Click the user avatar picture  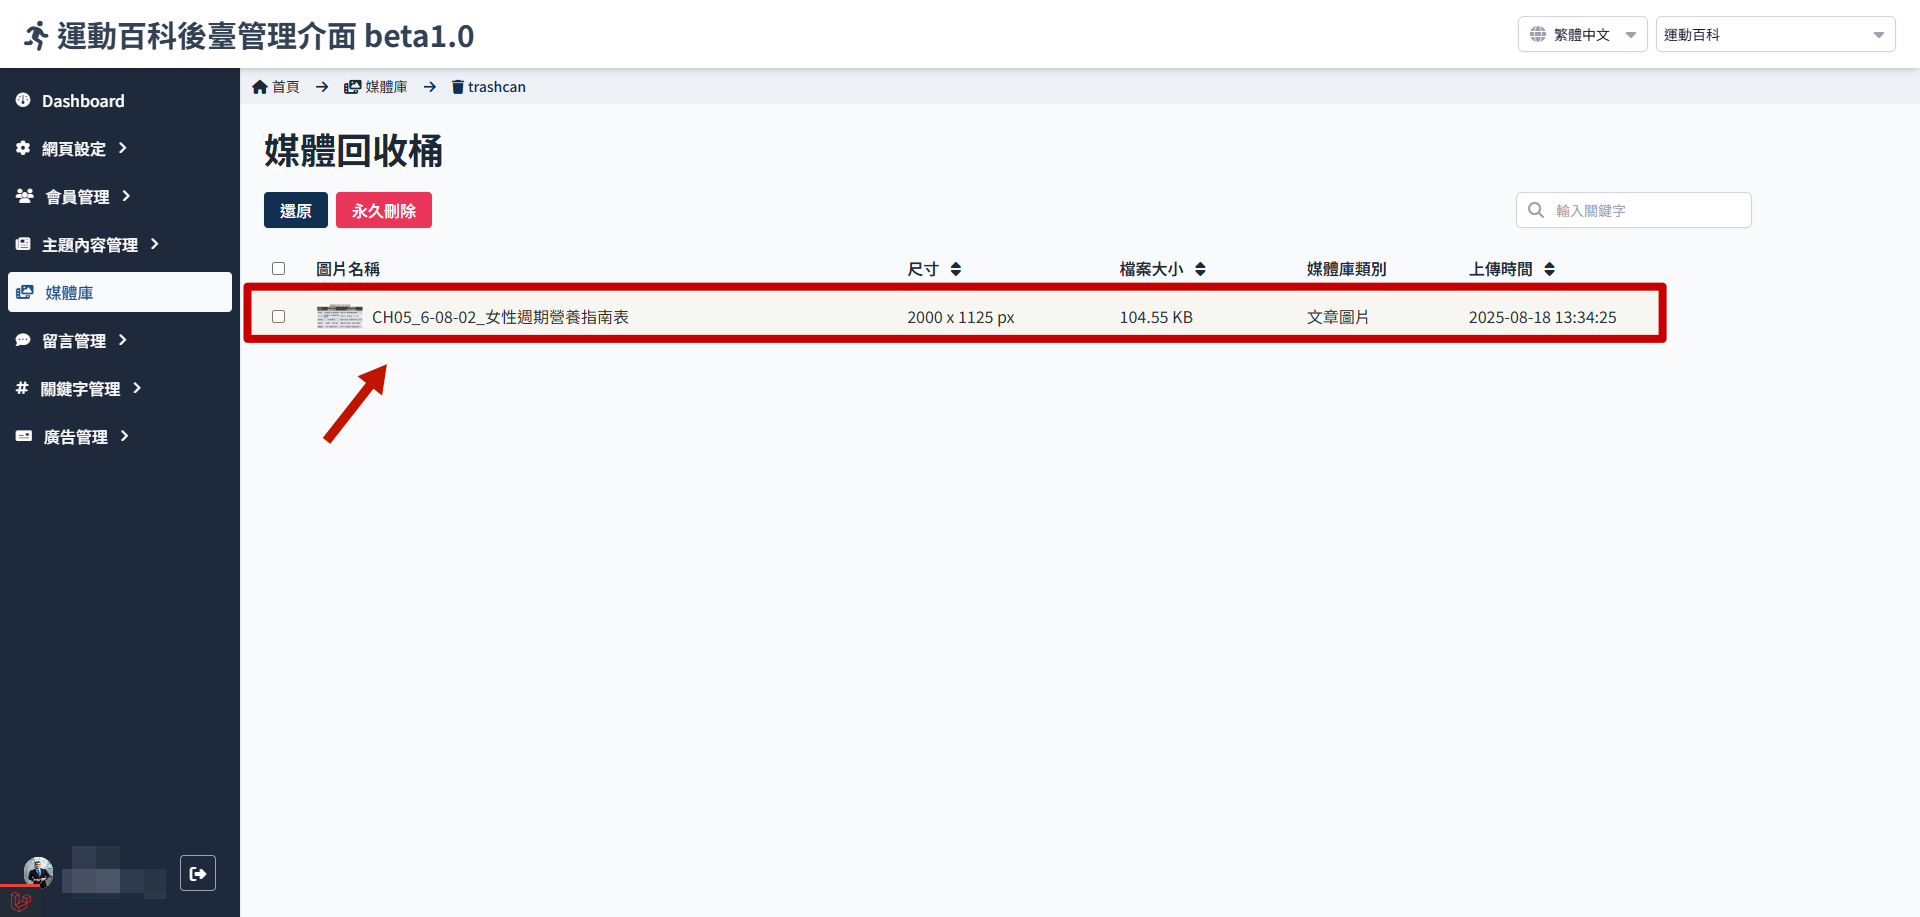click(39, 872)
